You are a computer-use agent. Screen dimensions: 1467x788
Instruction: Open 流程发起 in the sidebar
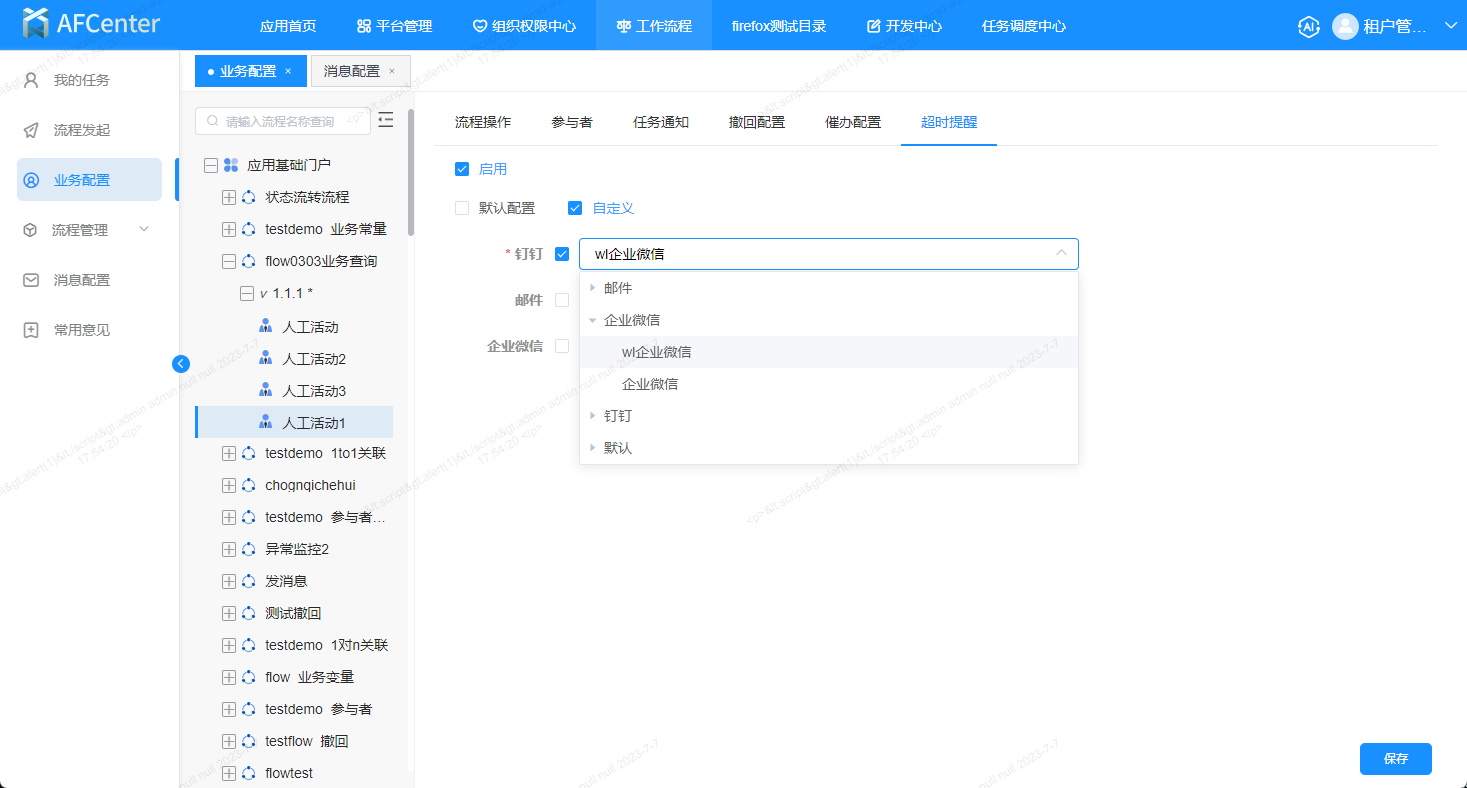pyautogui.click(x=81, y=130)
